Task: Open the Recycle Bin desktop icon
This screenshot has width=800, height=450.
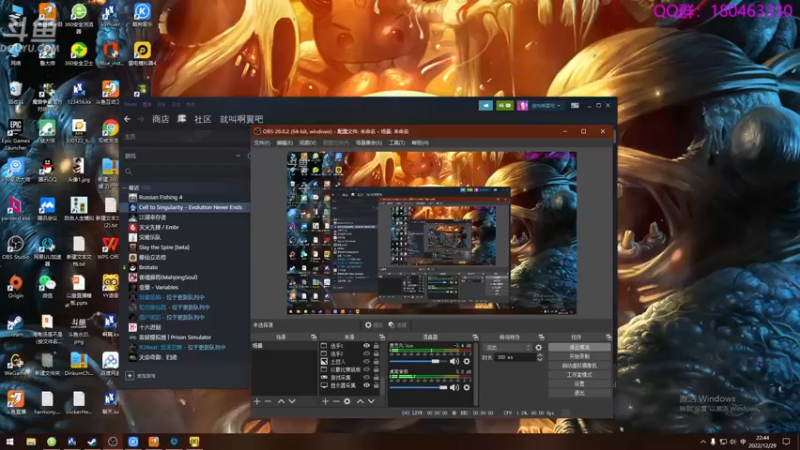Action: pyautogui.click(x=15, y=91)
